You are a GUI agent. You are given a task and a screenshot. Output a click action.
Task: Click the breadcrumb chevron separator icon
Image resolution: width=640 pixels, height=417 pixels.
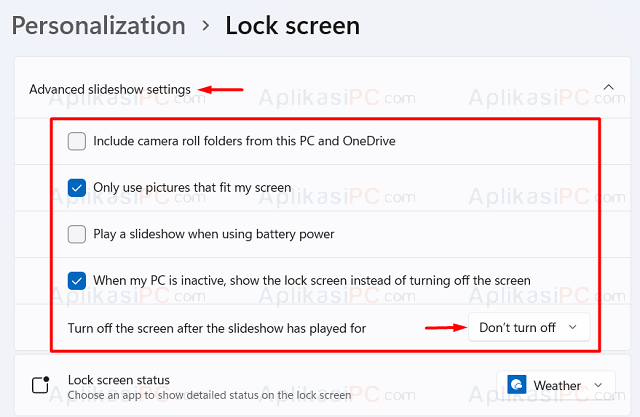pyautogui.click(x=206, y=26)
